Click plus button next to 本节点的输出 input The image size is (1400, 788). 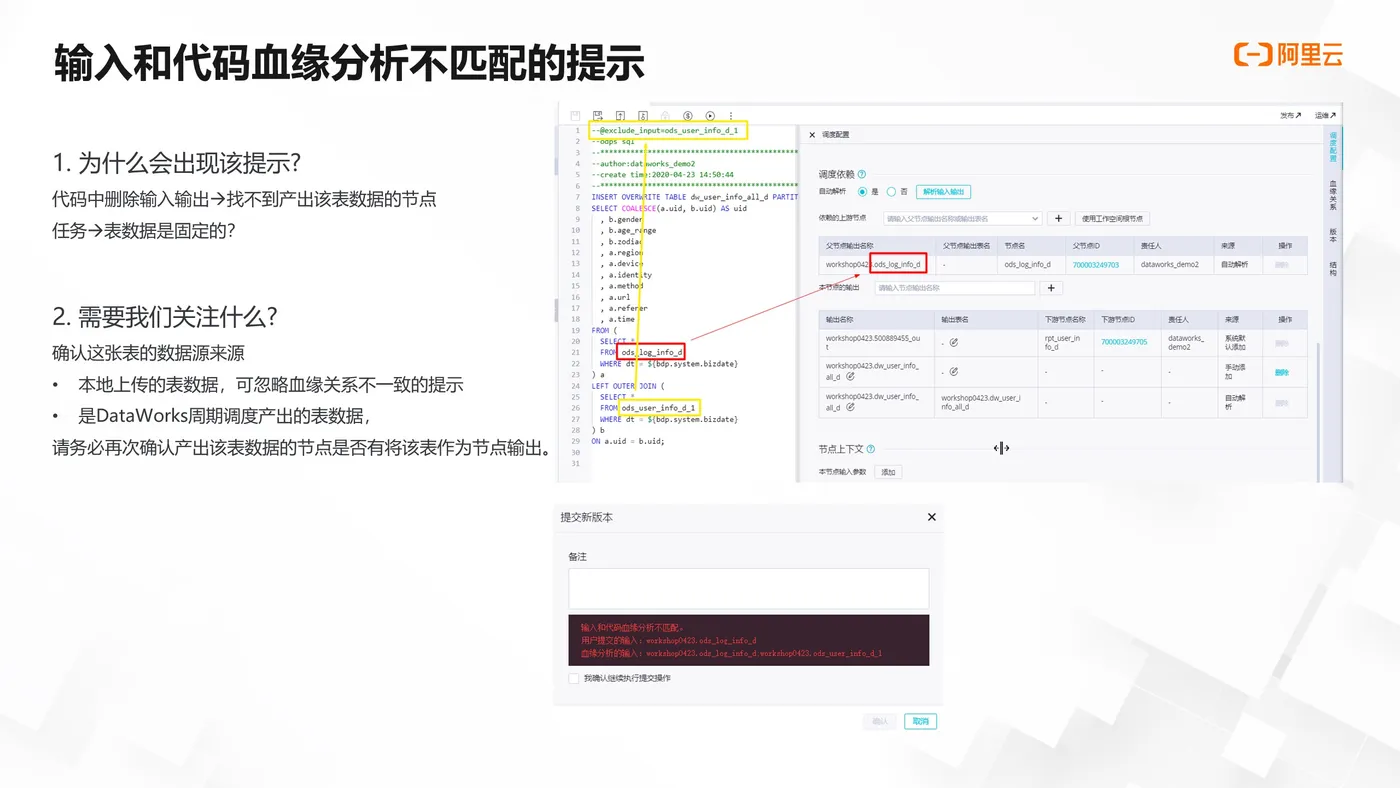point(1051,288)
